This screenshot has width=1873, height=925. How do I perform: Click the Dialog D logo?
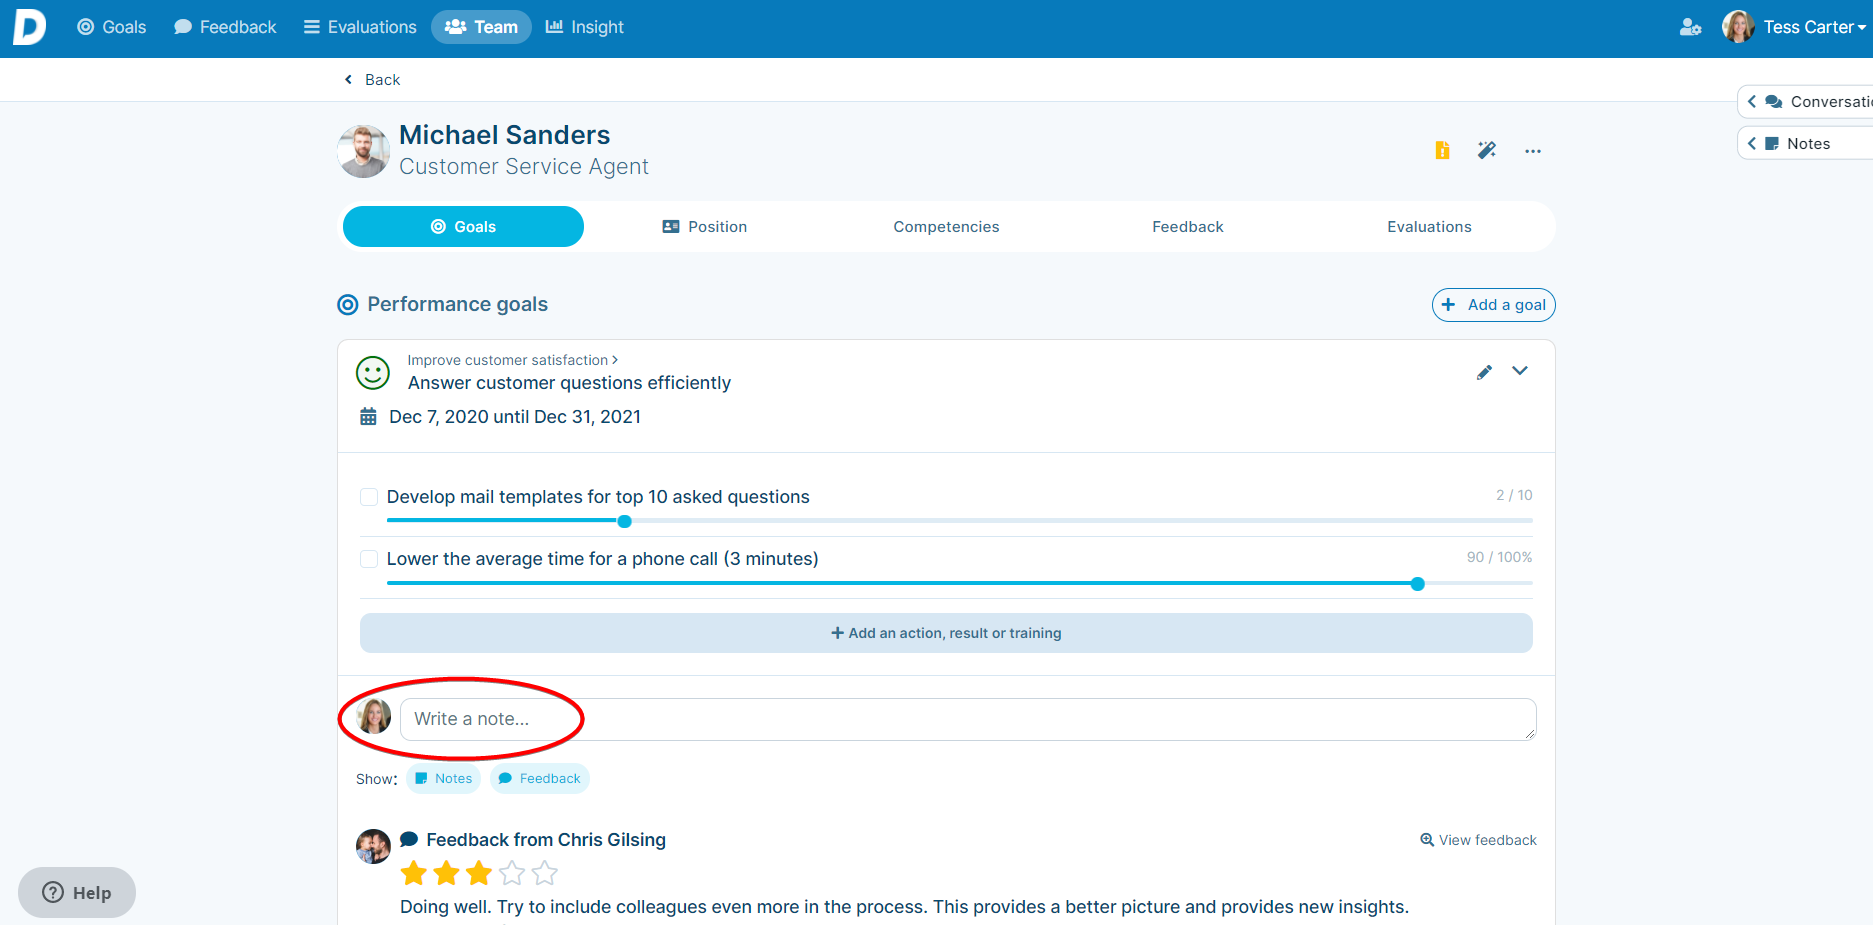(29, 27)
